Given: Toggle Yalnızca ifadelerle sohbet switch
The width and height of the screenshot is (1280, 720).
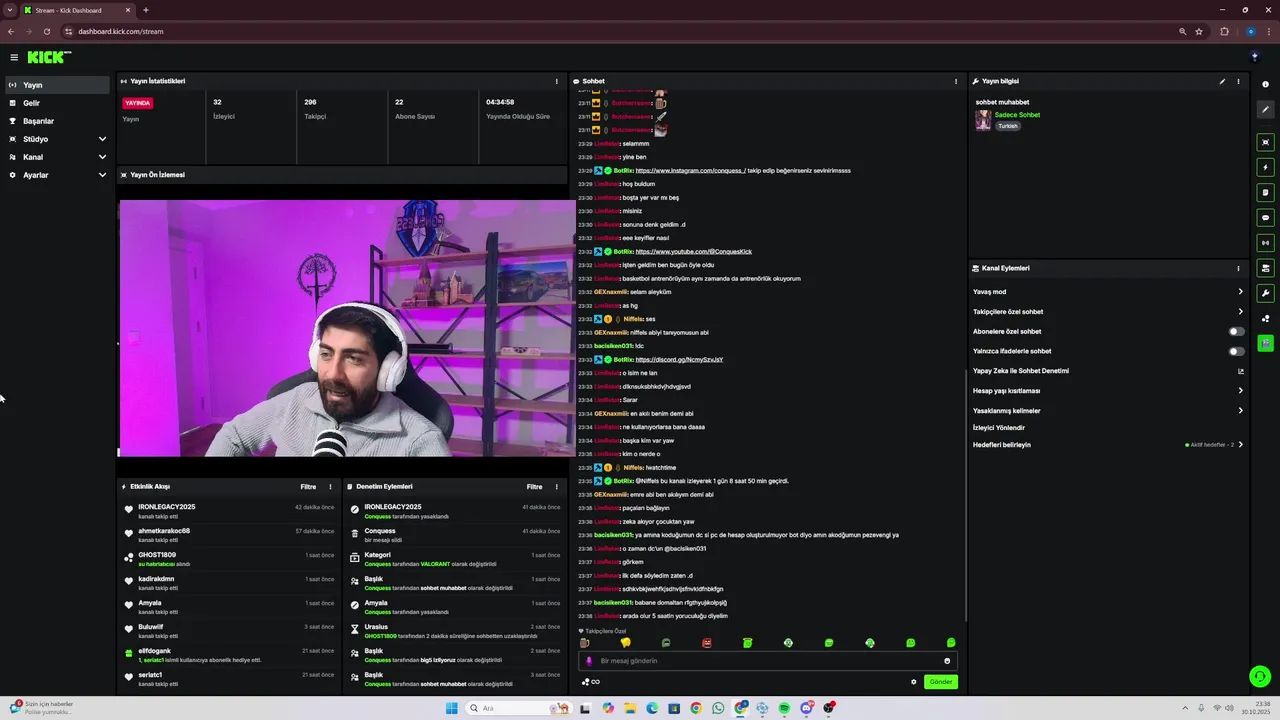Looking at the screenshot, I should click(1237, 351).
